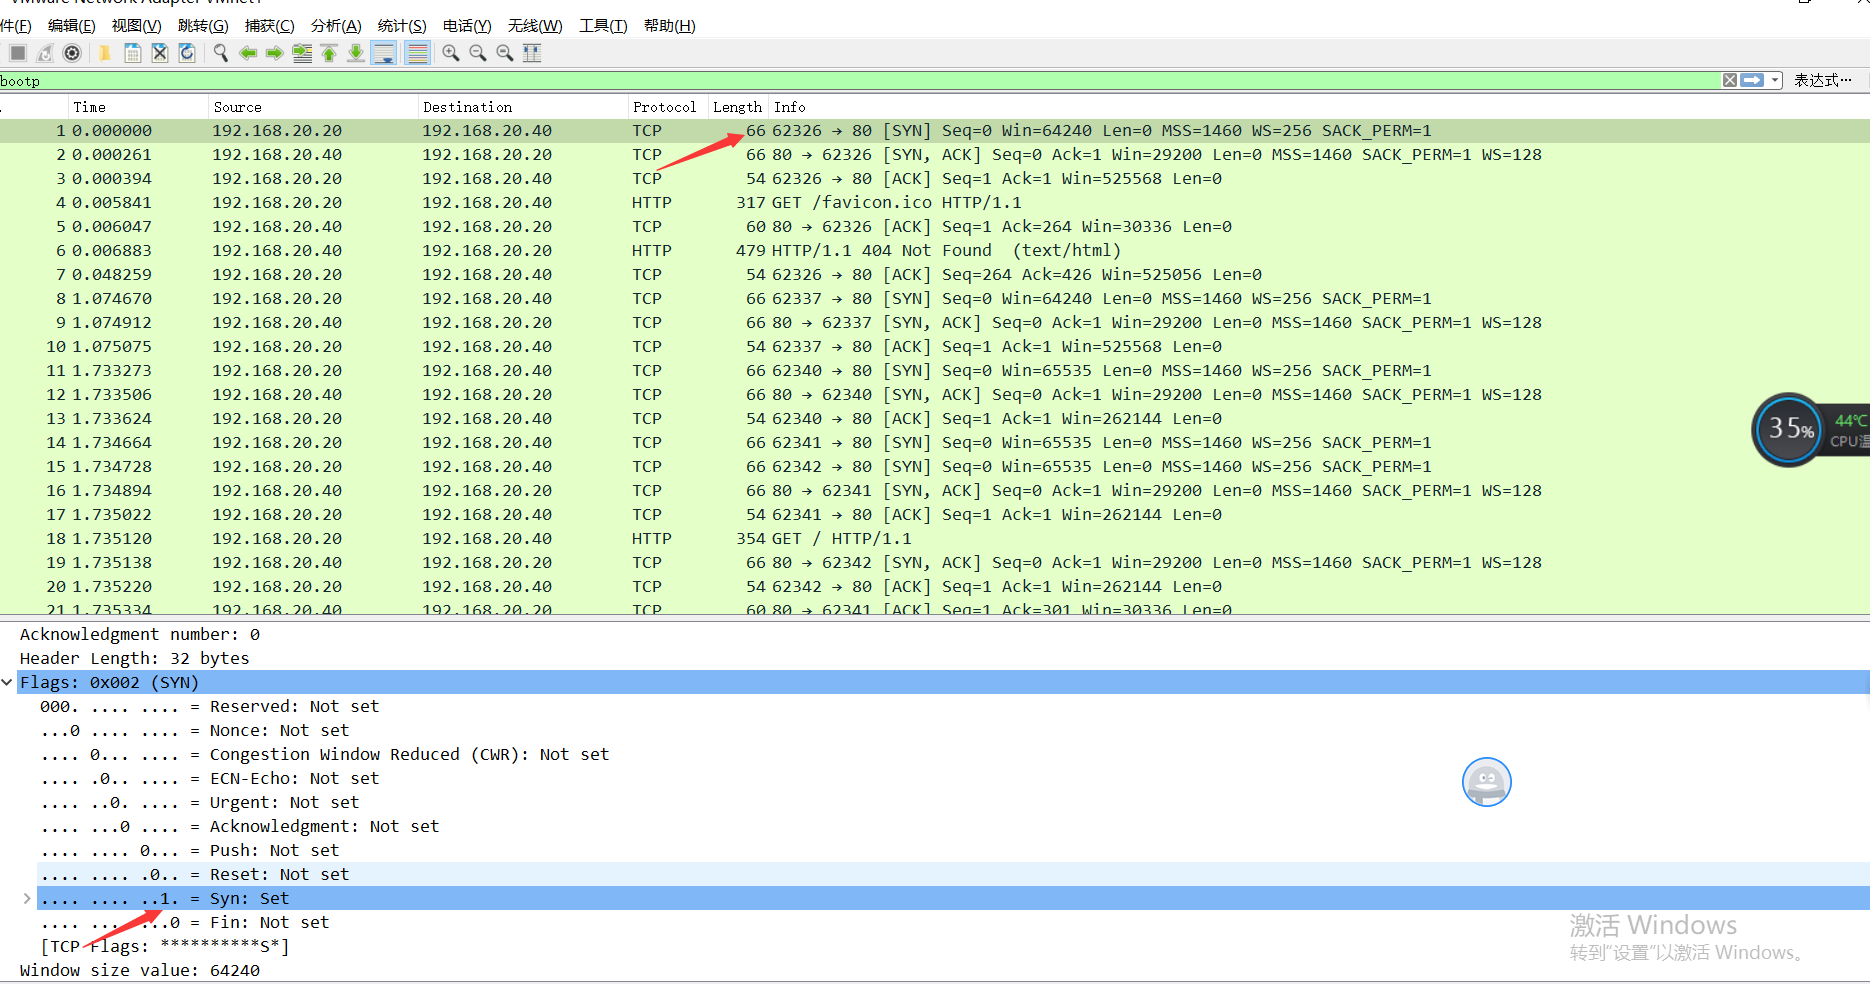This screenshot has width=1870, height=984.
Task: Open the go-to-specific-packet tool
Action: coord(302,53)
